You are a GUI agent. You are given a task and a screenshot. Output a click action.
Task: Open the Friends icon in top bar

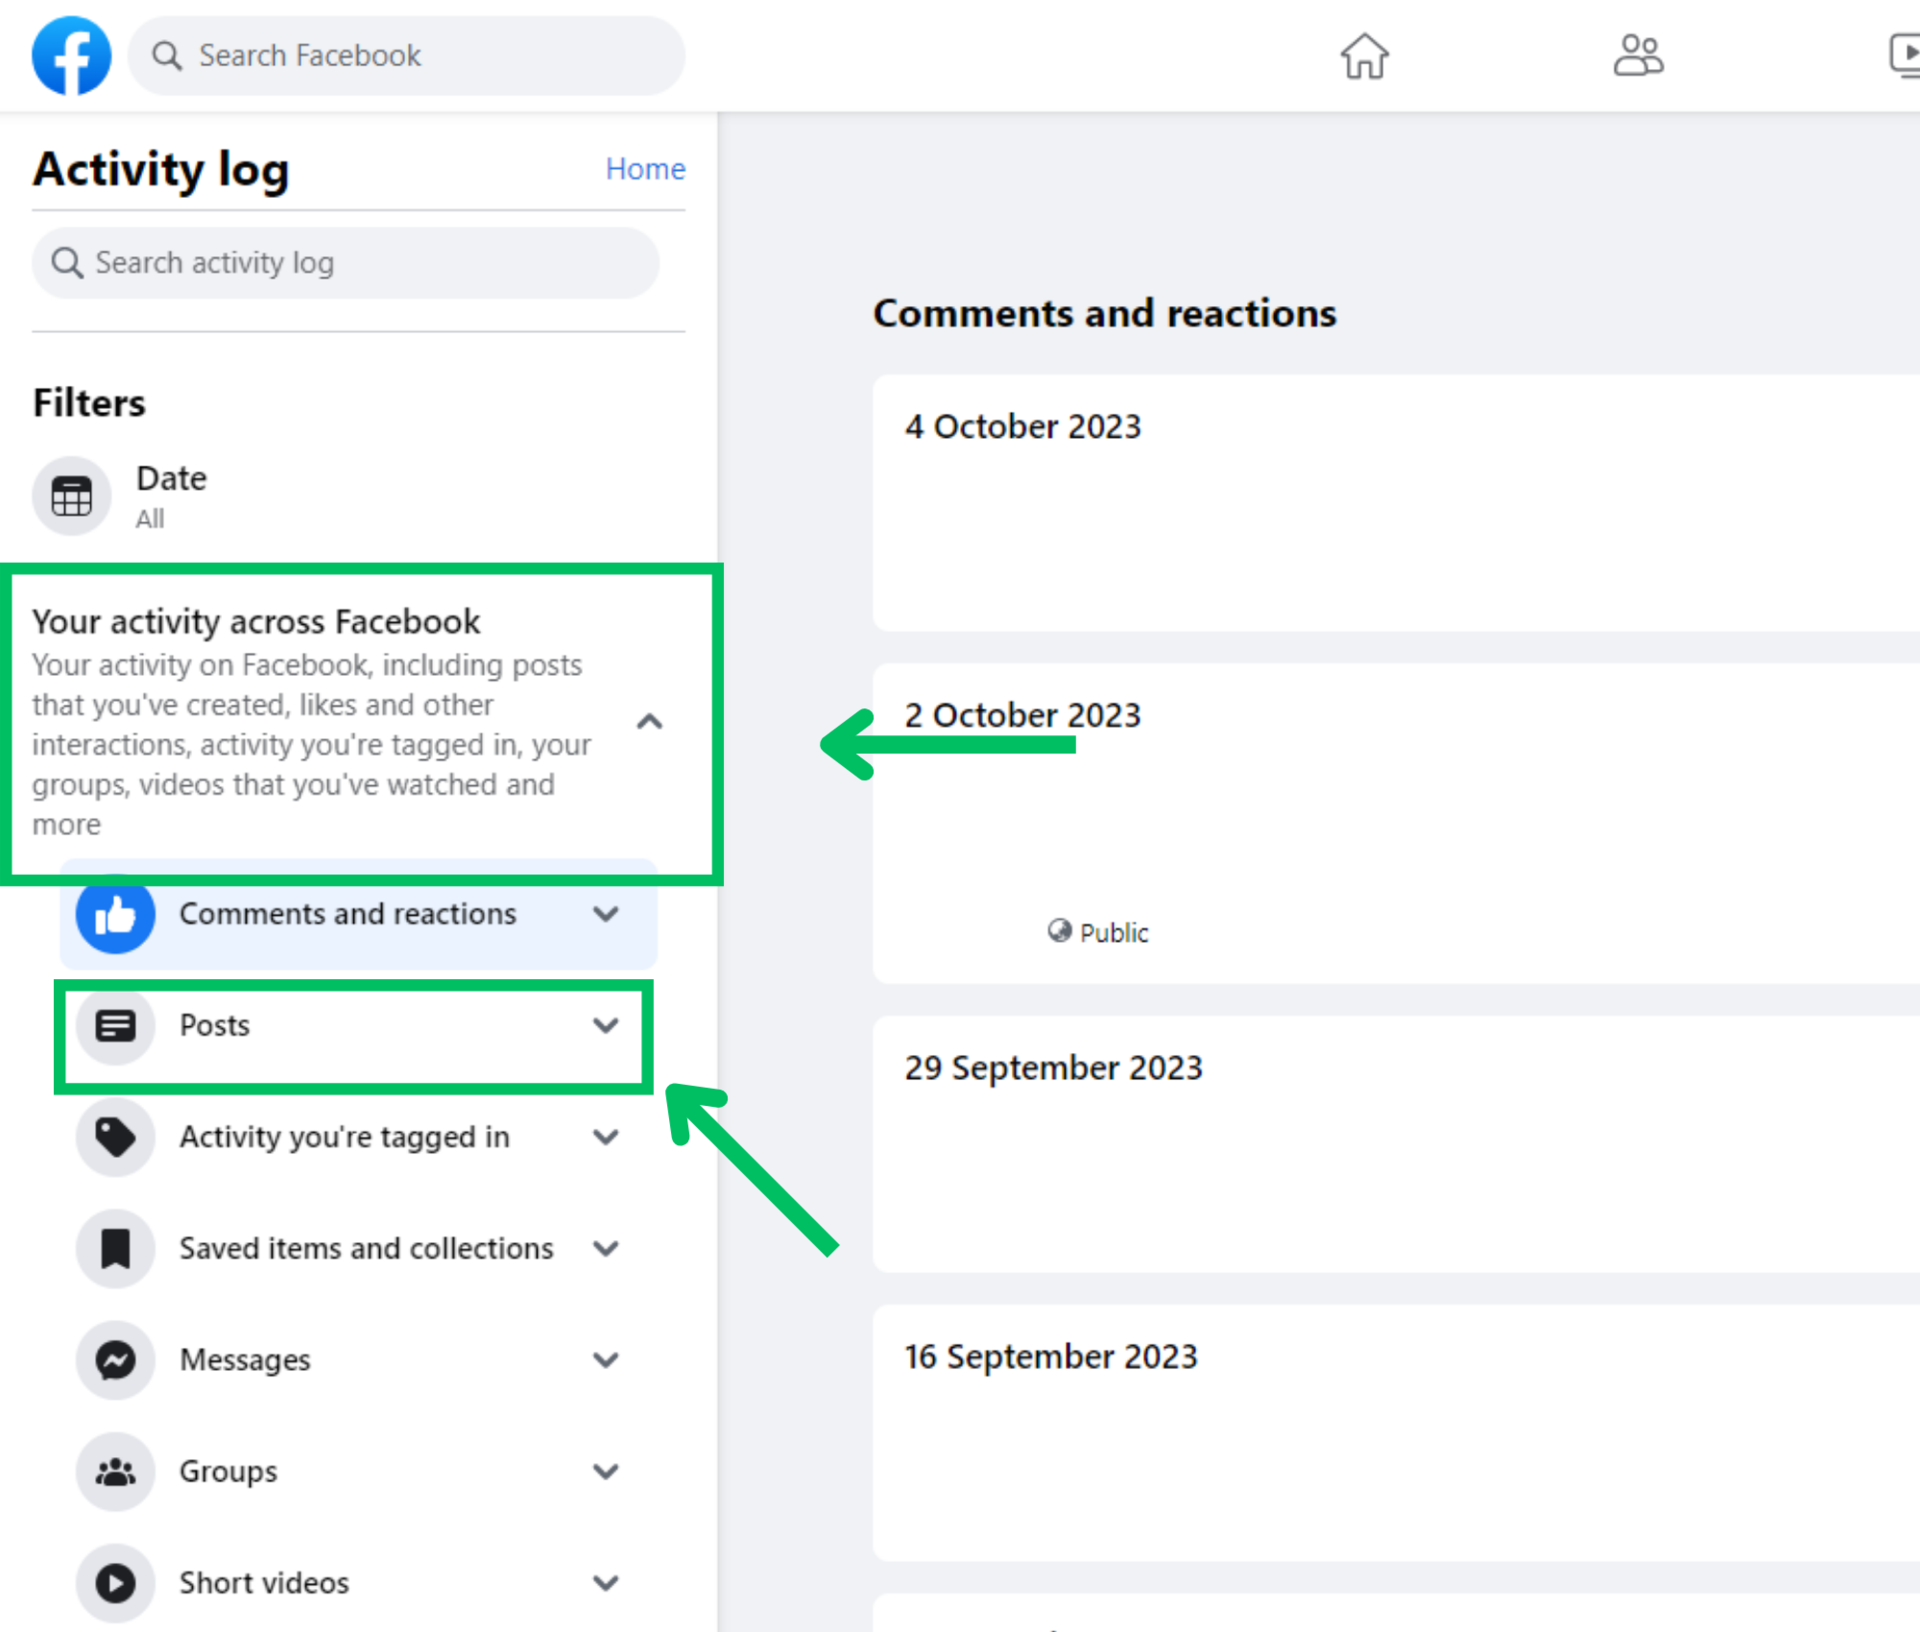coord(1638,55)
